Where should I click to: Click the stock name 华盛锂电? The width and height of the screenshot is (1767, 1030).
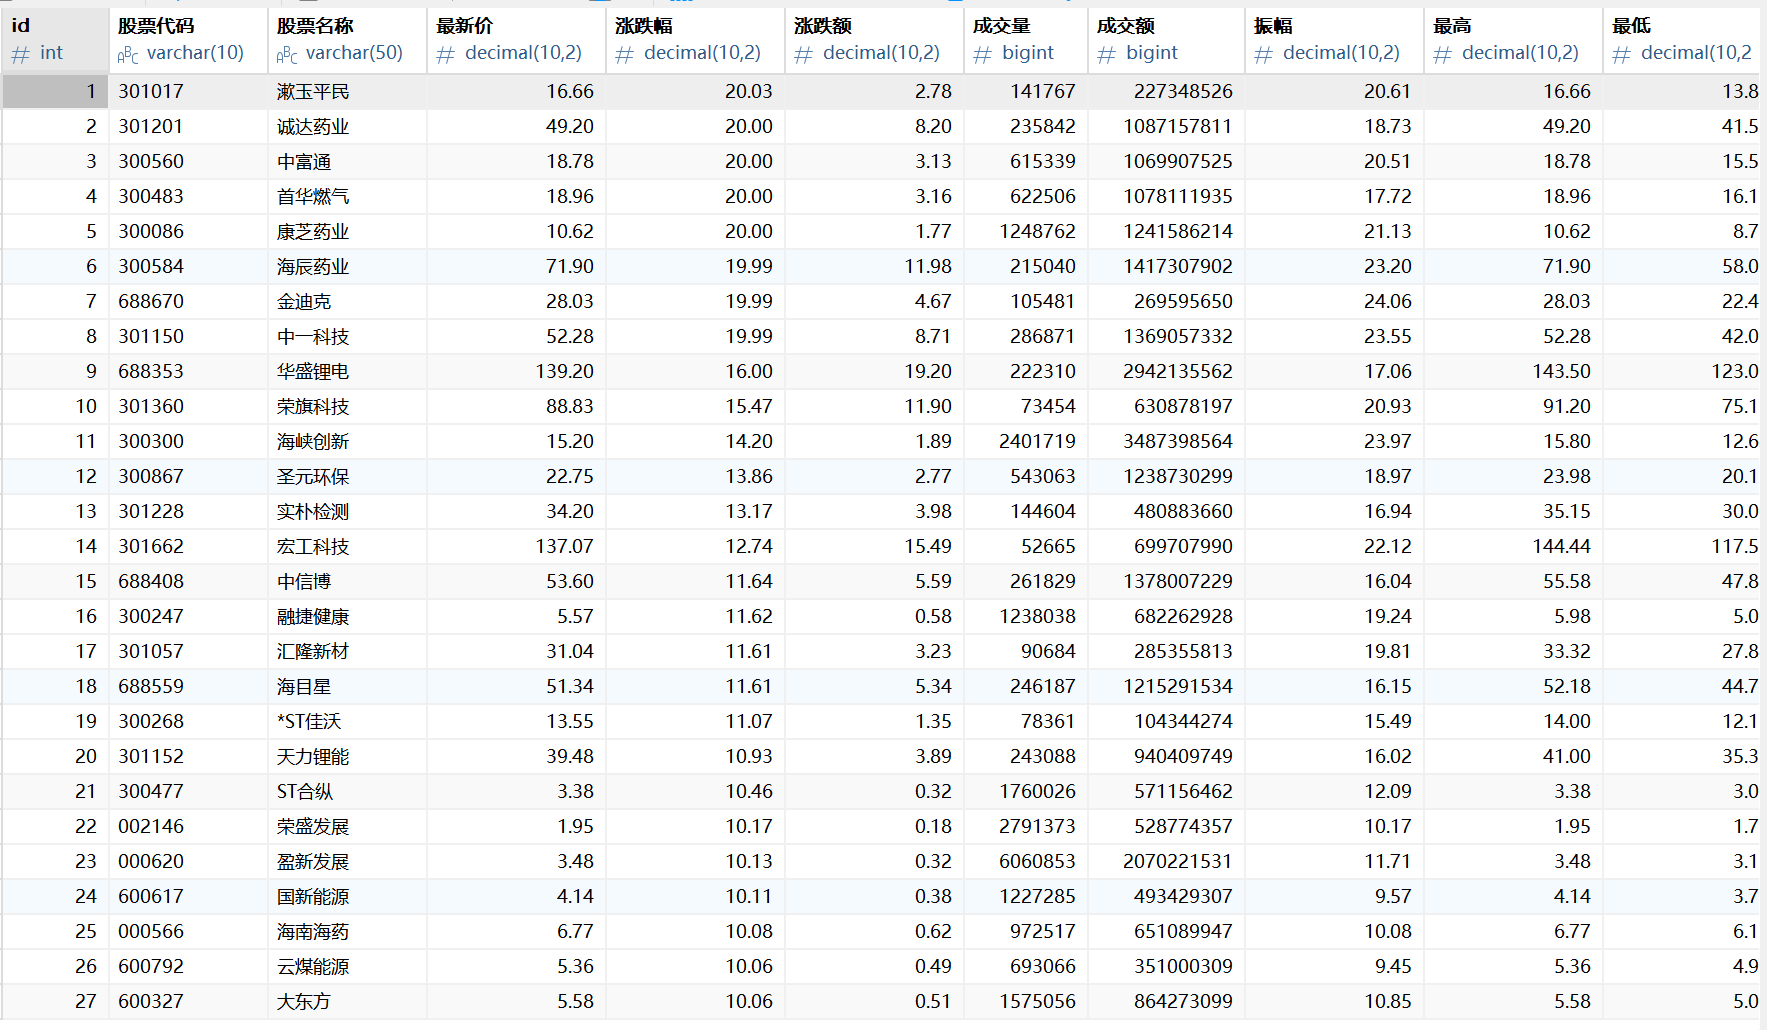pos(313,372)
